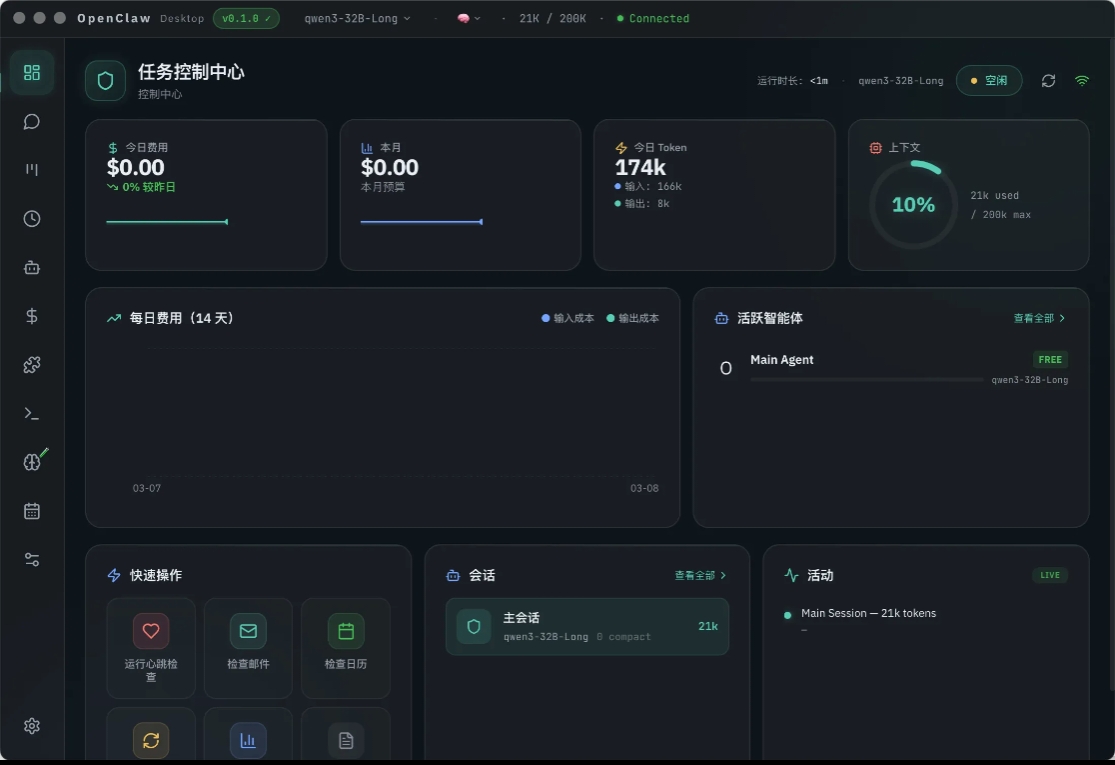
Task: Open the chat bubble icon in sidebar
Action: point(32,121)
